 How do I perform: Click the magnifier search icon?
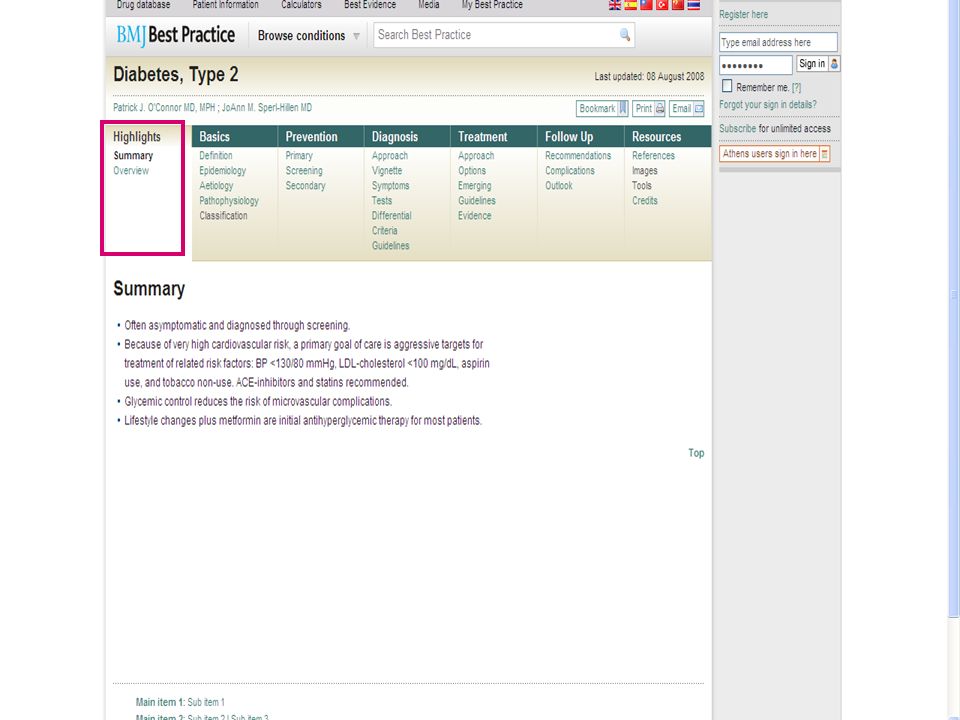(624, 35)
